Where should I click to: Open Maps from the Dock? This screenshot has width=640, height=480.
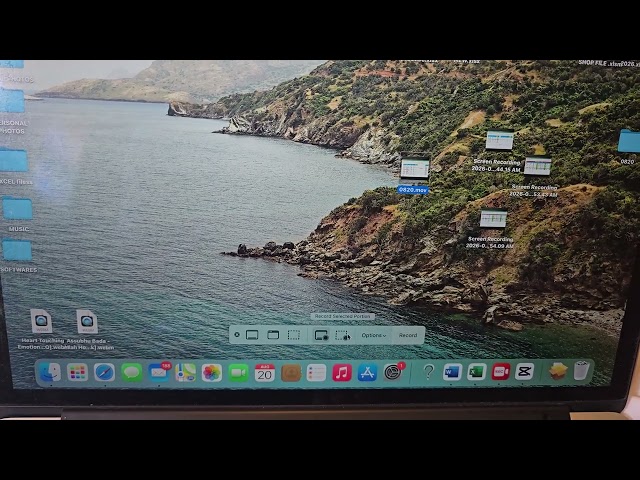point(185,373)
